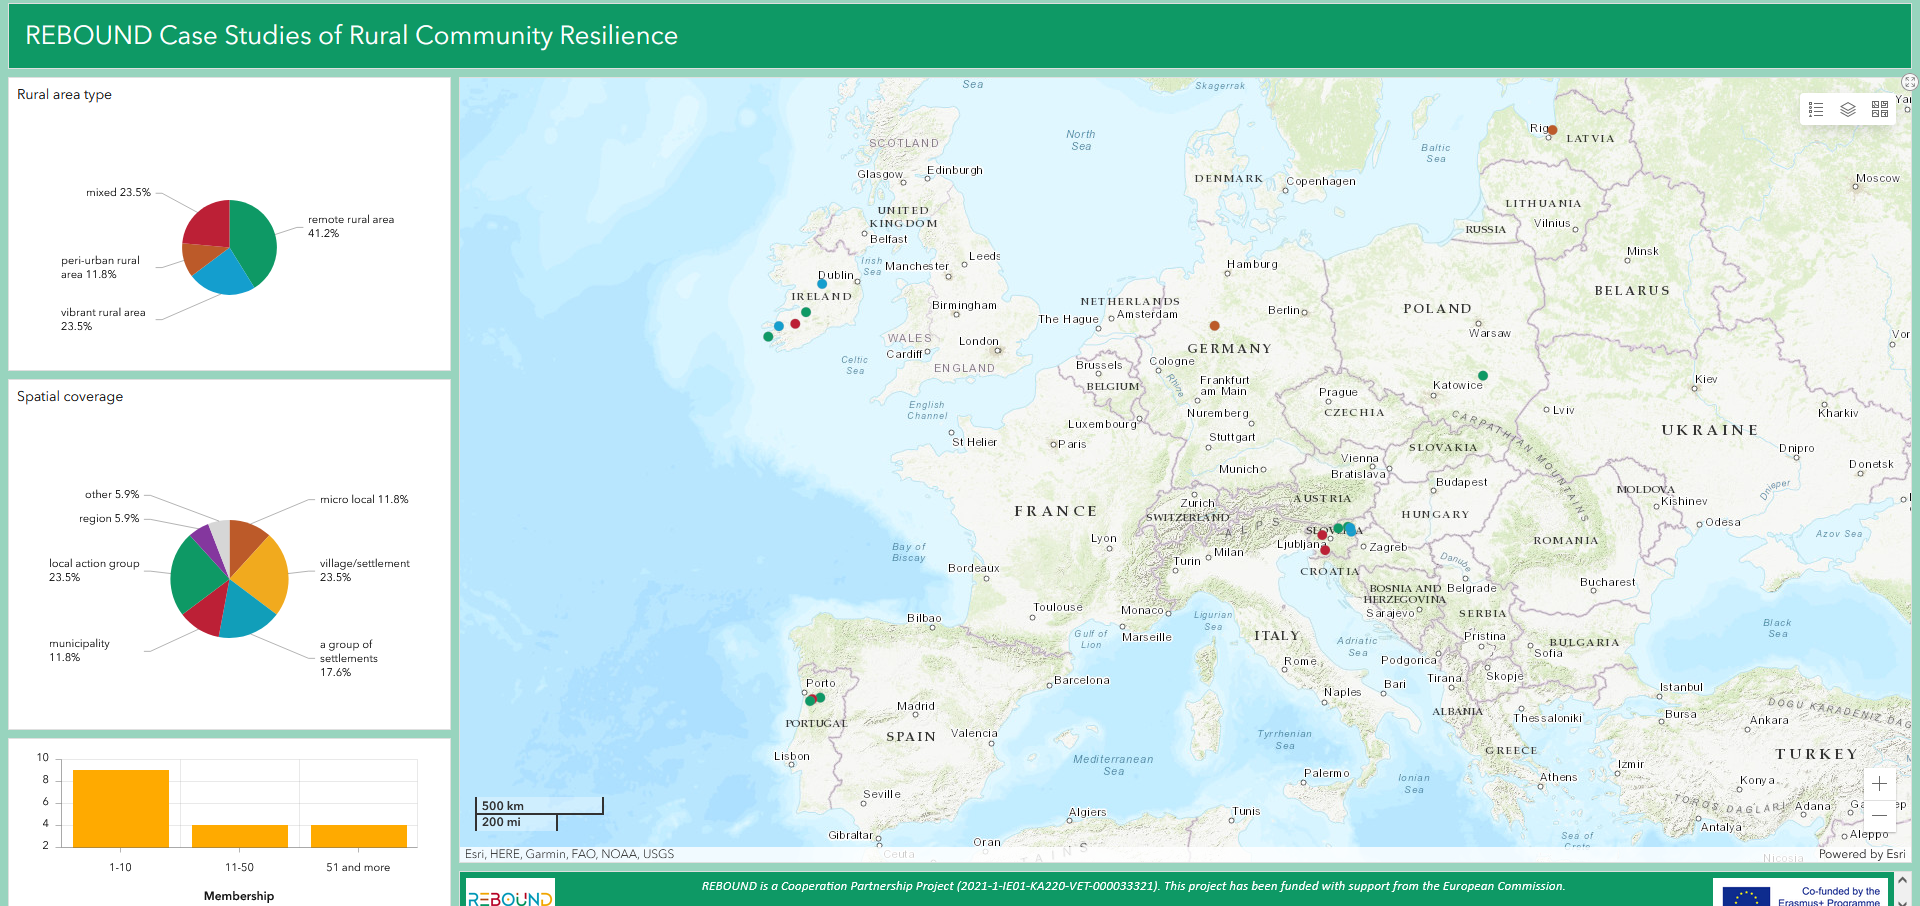Screen dimensions: 1920x906
Task: Click the orange marker near Riga
Action: [1552, 130]
